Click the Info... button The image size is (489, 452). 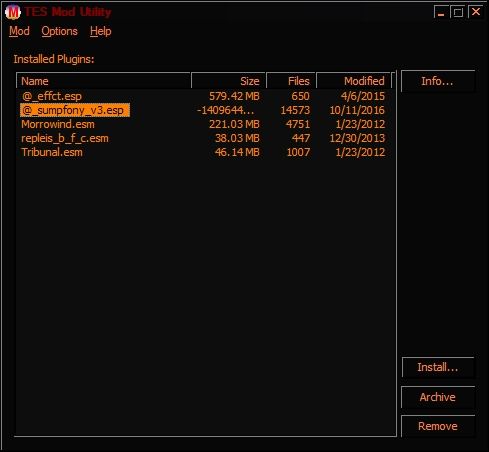click(438, 81)
